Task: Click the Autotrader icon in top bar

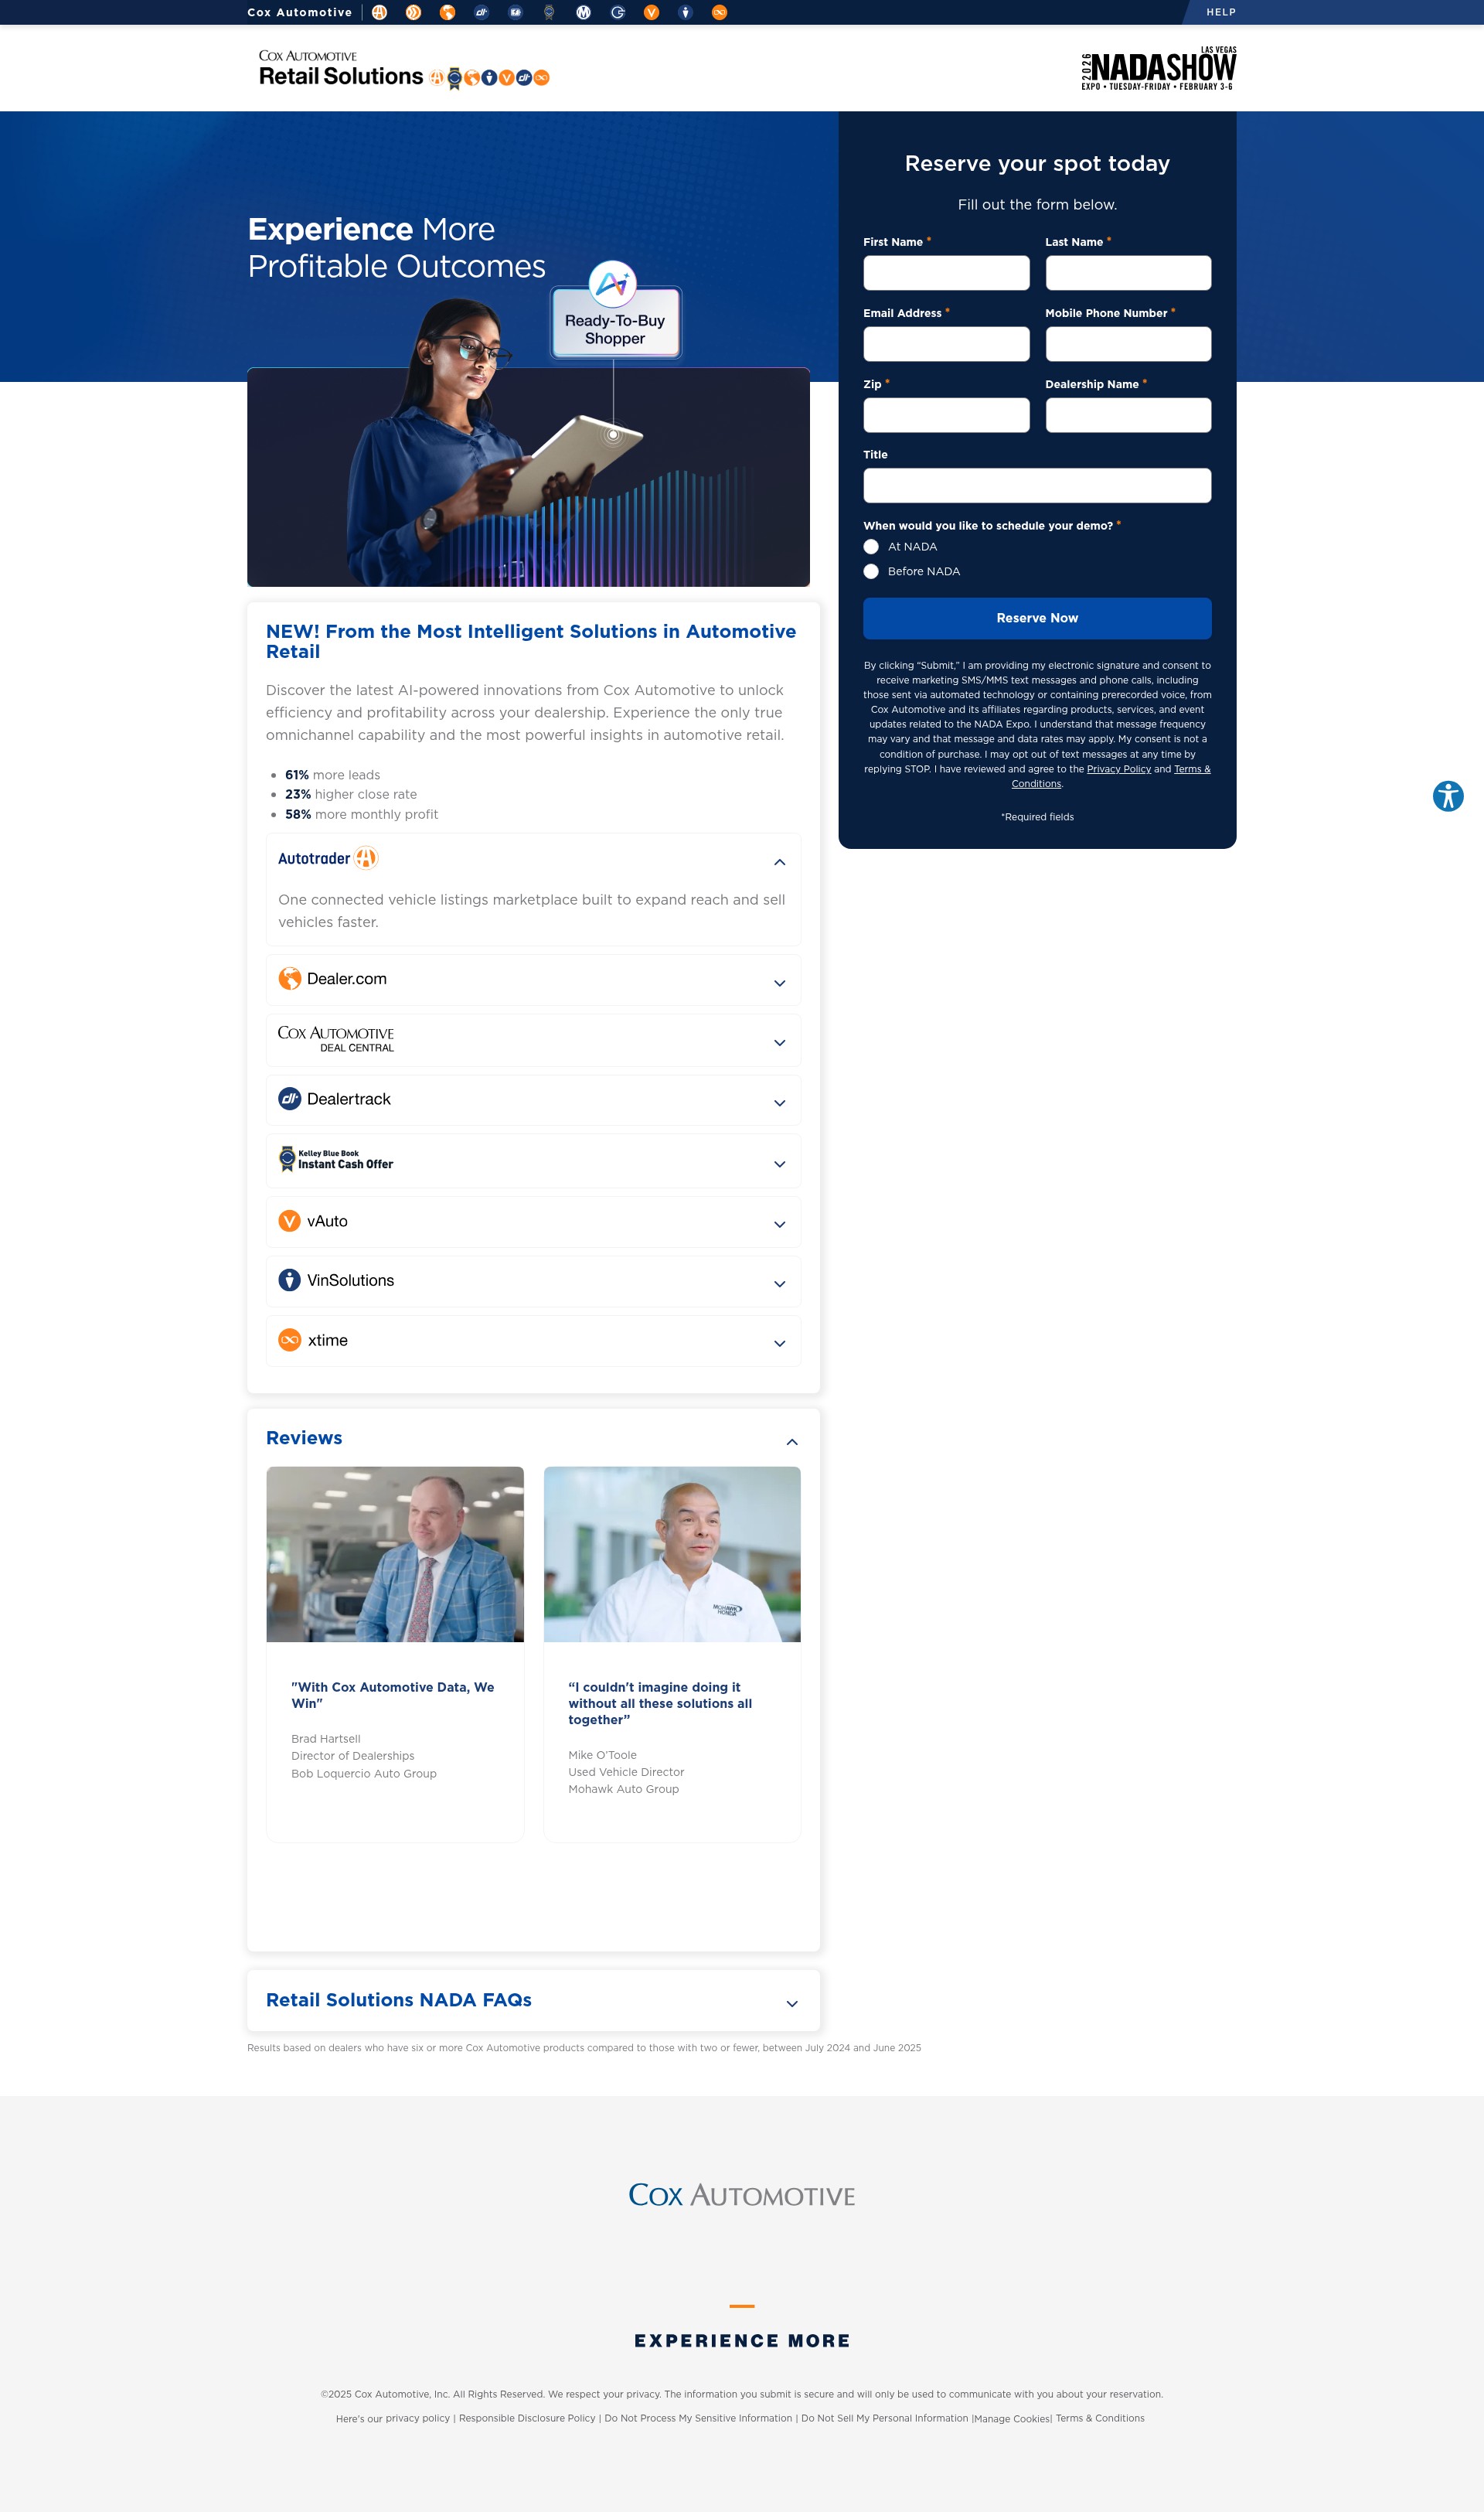Action: [379, 12]
